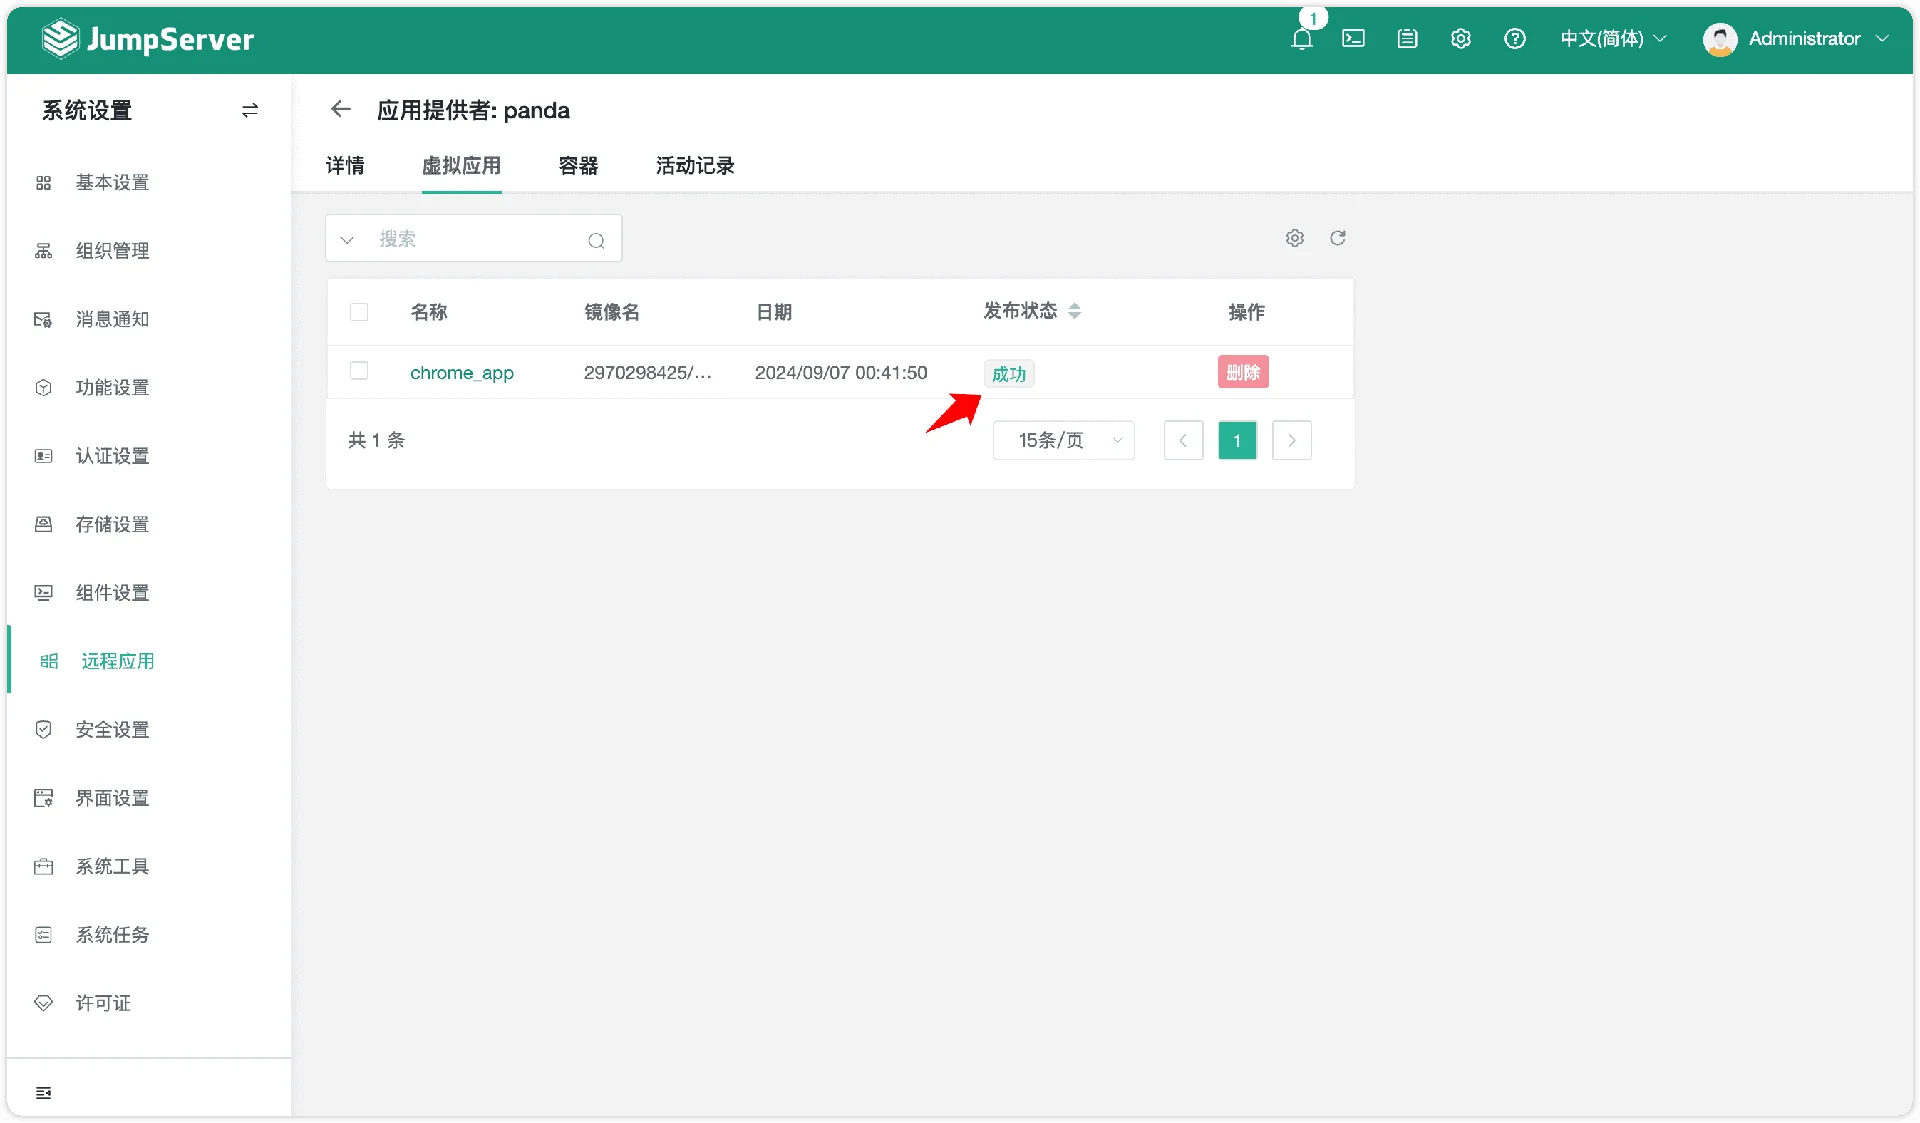The image size is (1920, 1123).
Task: Open the chrome_app link
Action: point(462,373)
